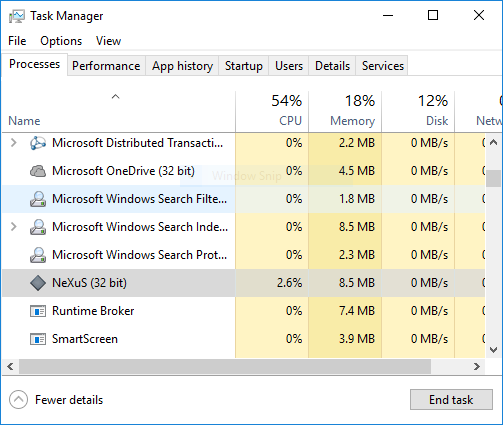Select the Processes tab
This screenshot has height=425, width=503.
[35, 64]
